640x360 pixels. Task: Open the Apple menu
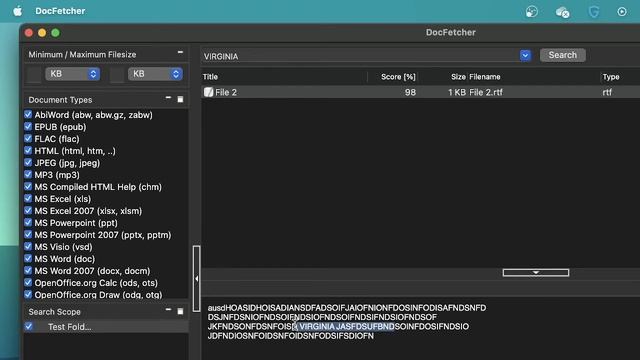pos(18,11)
